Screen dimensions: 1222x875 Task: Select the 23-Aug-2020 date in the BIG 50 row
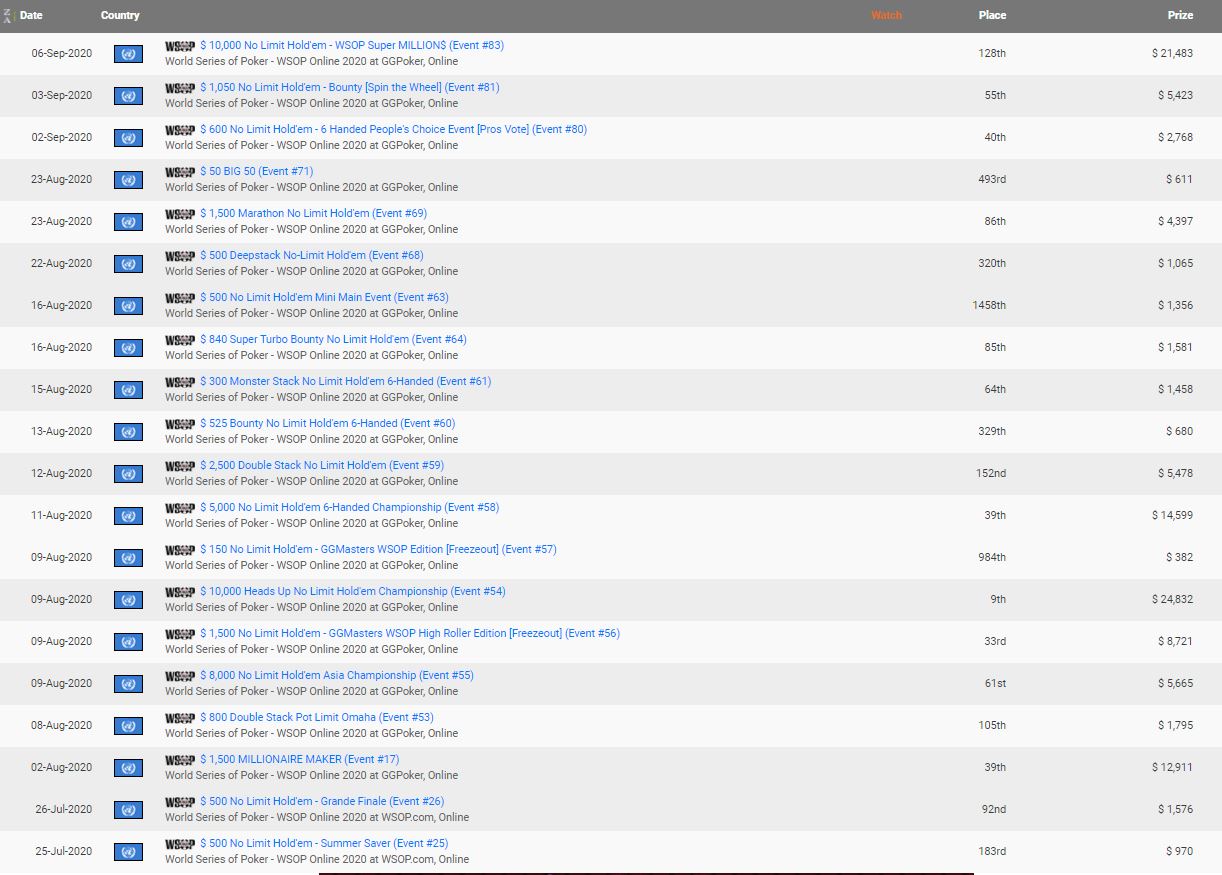62,180
